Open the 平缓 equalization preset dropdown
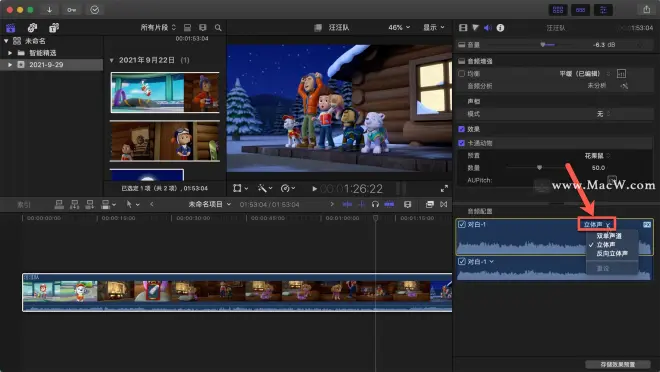The height and width of the screenshot is (372, 660). (x=585, y=74)
